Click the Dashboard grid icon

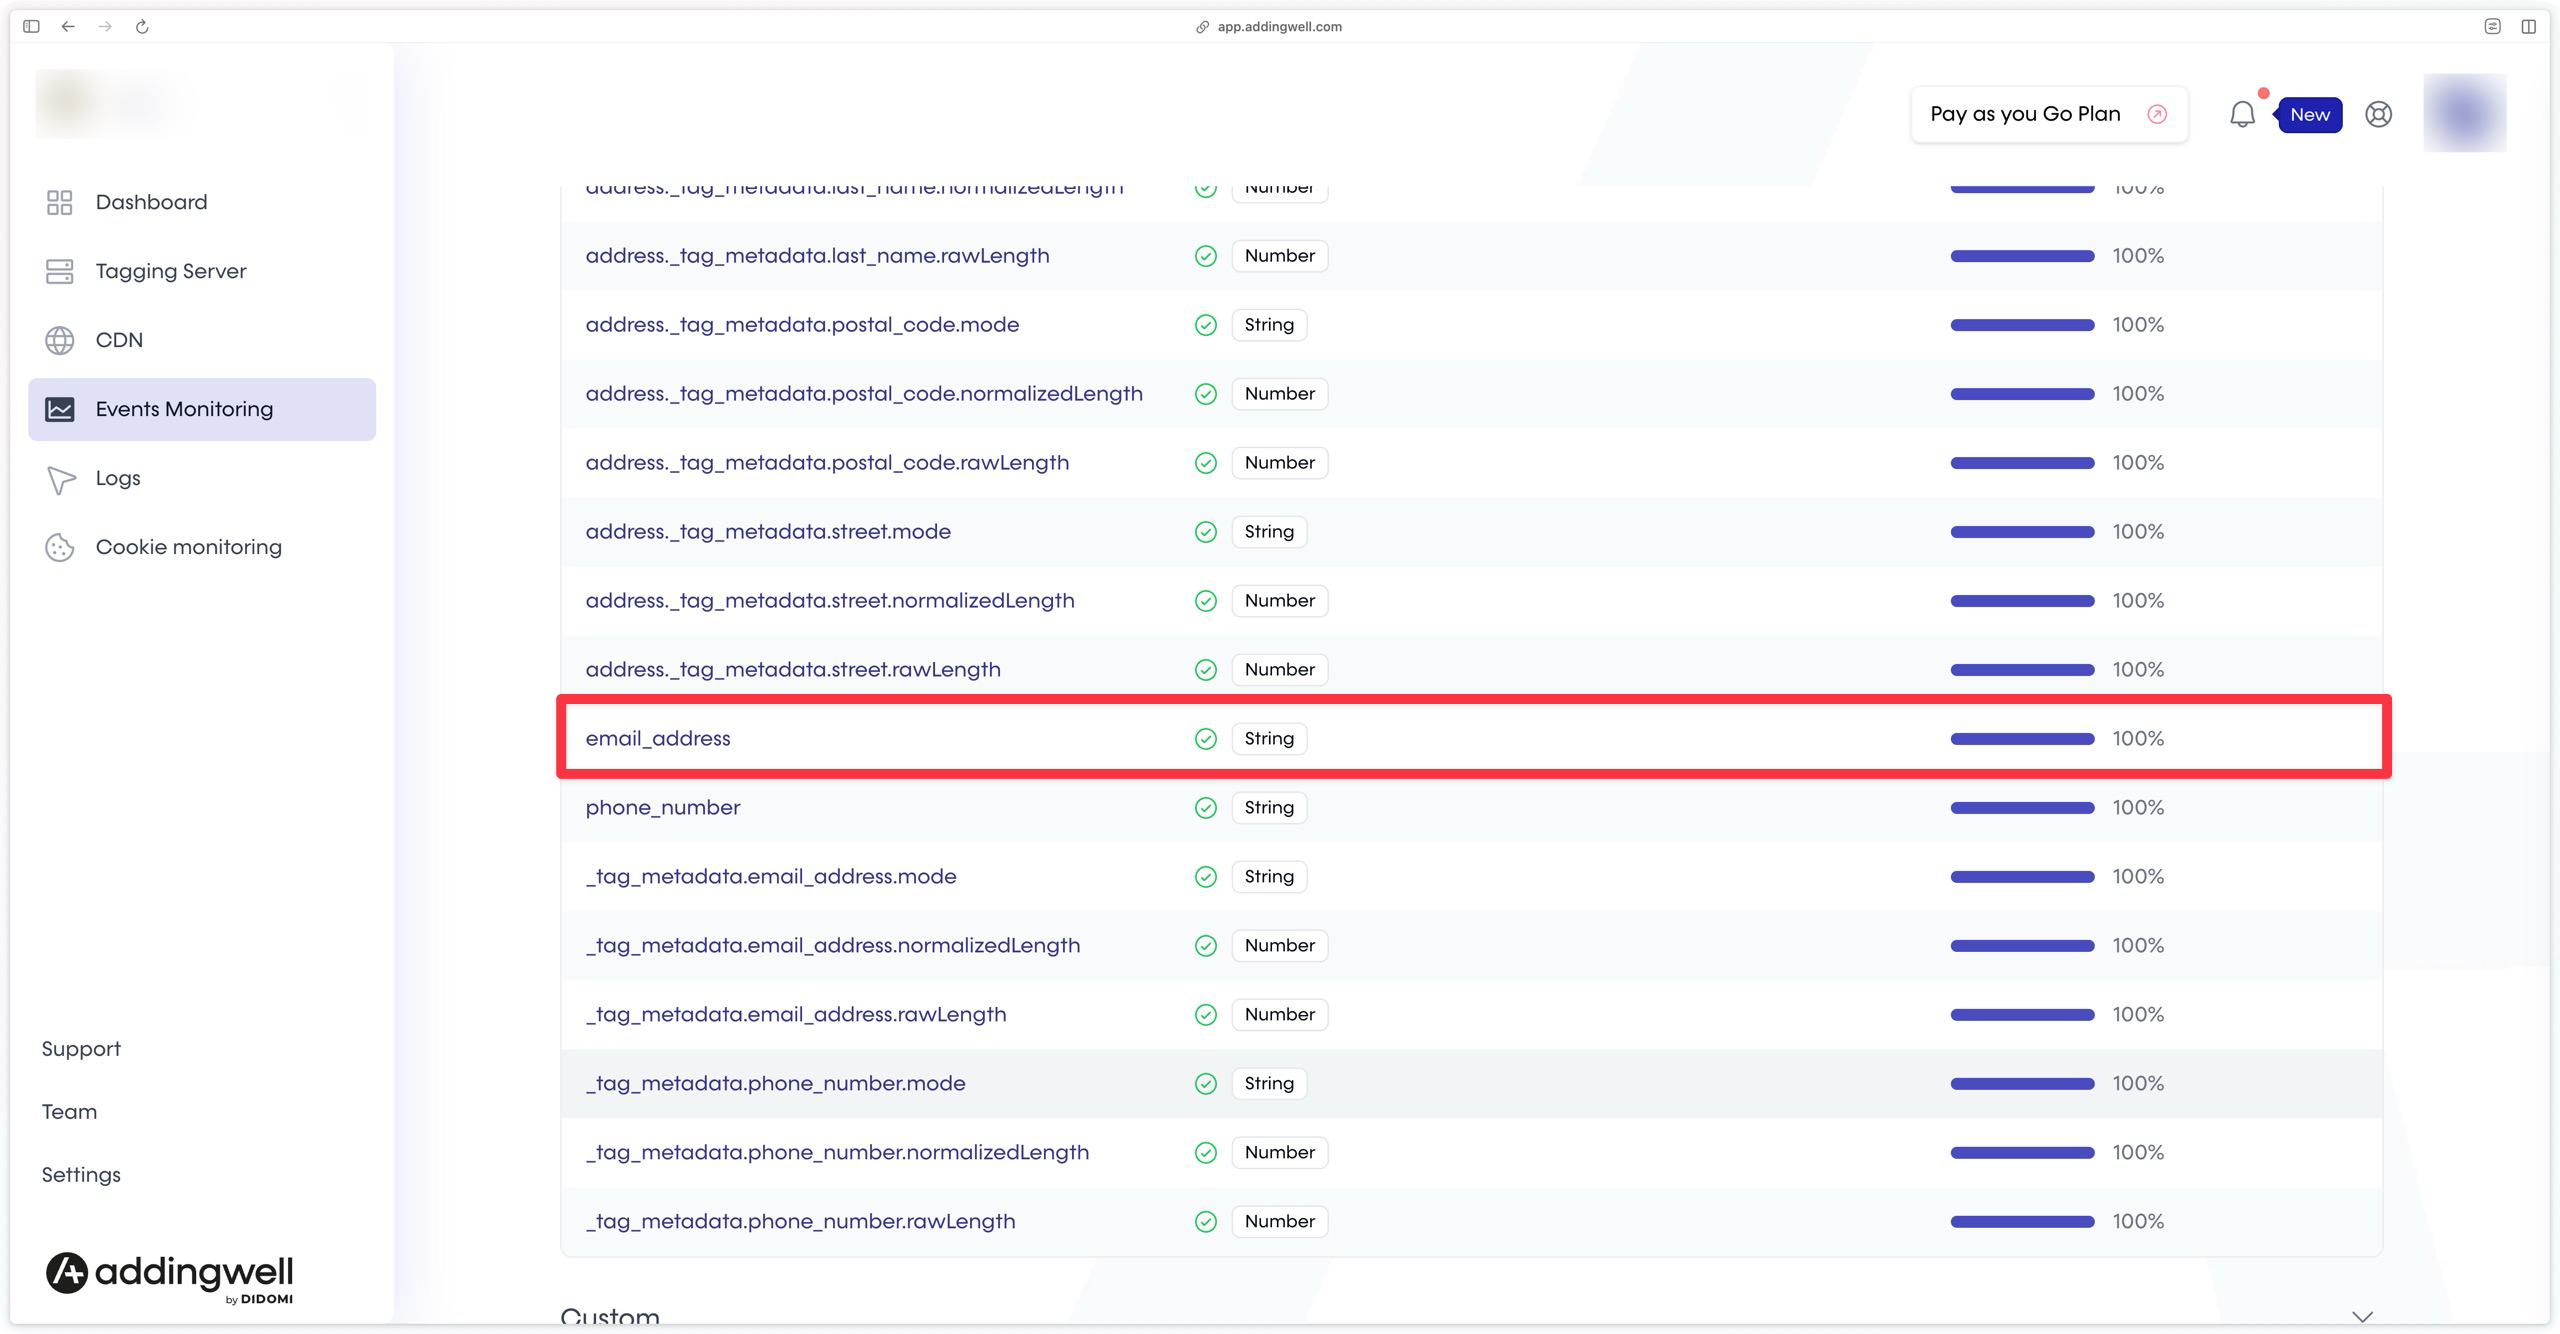(60, 202)
